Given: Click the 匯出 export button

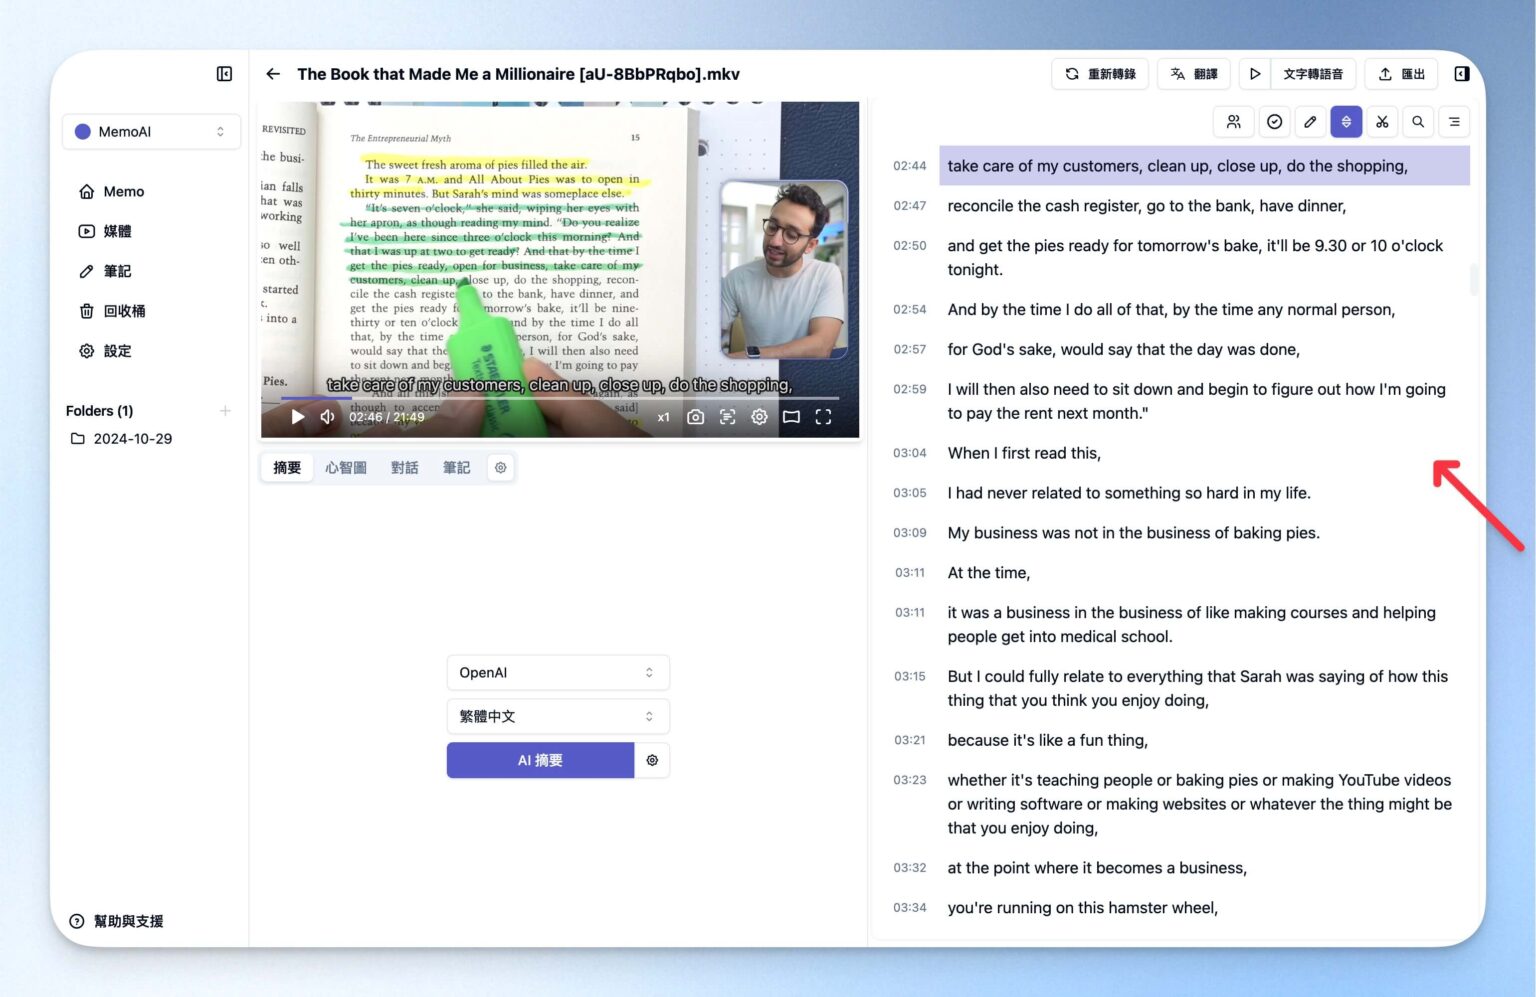Looking at the screenshot, I should pyautogui.click(x=1401, y=74).
